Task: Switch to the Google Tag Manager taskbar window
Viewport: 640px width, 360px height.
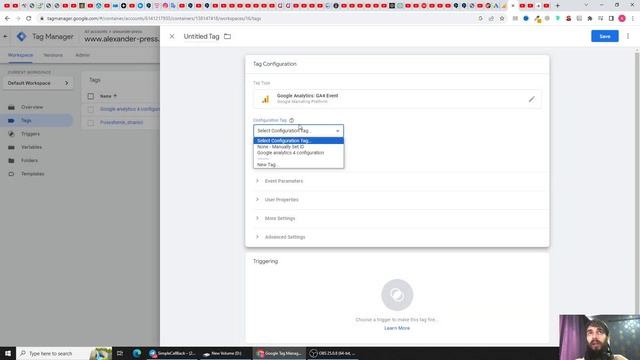Action: pos(280,353)
